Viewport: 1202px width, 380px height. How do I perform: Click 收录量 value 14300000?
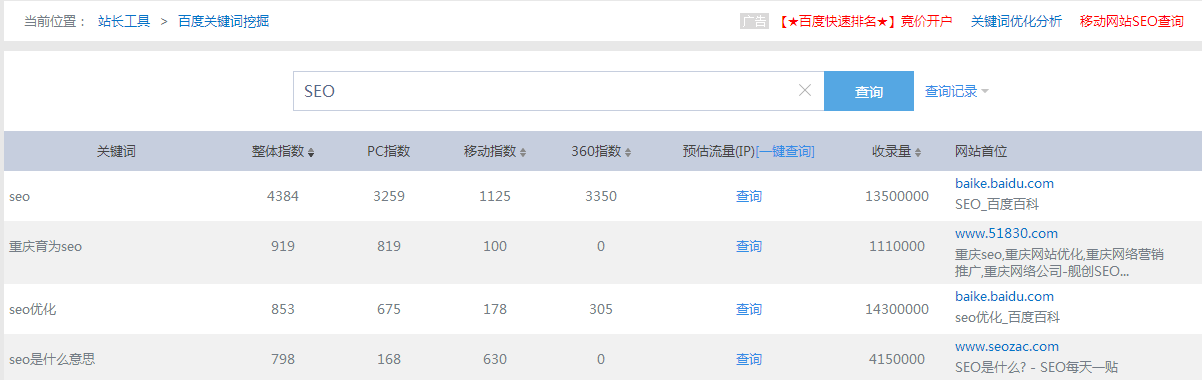coord(897,310)
